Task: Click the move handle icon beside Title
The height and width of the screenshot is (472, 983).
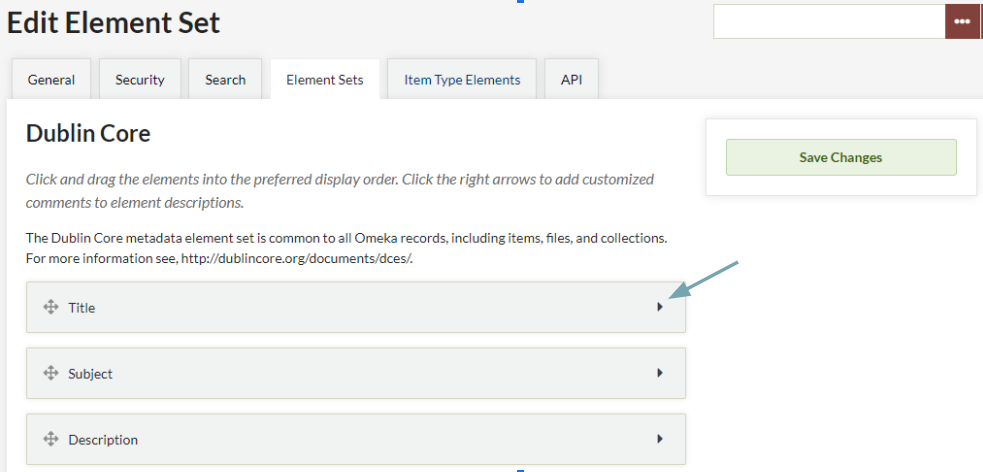Action: point(51,307)
